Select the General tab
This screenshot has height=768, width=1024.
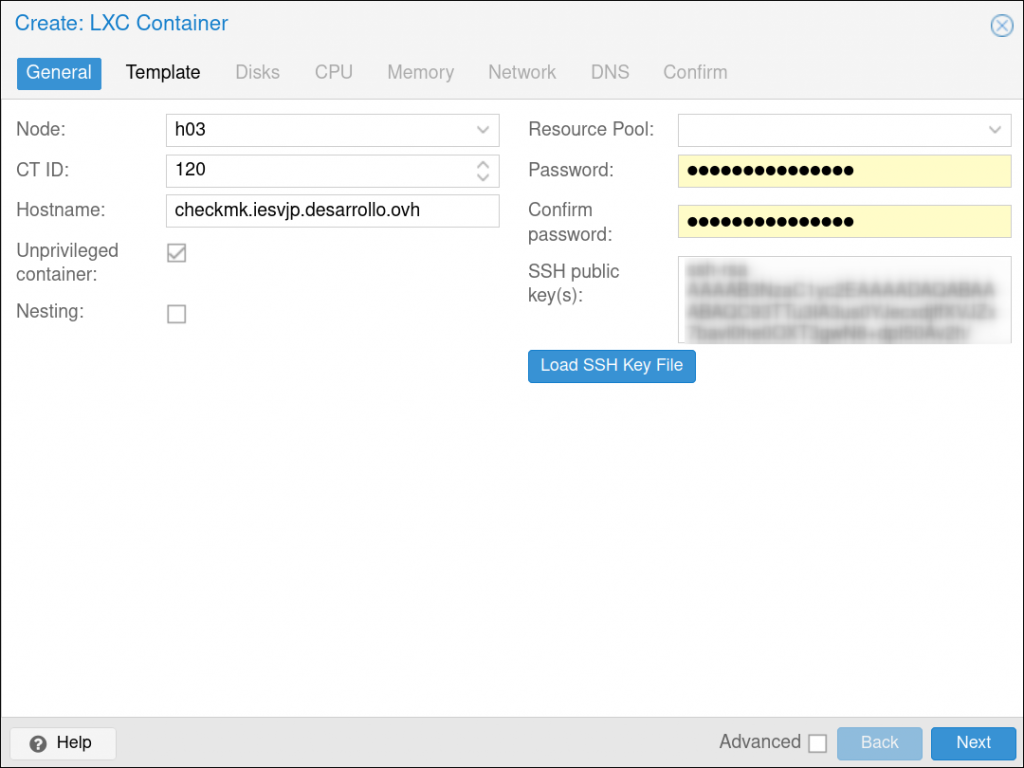click(59, 72)
